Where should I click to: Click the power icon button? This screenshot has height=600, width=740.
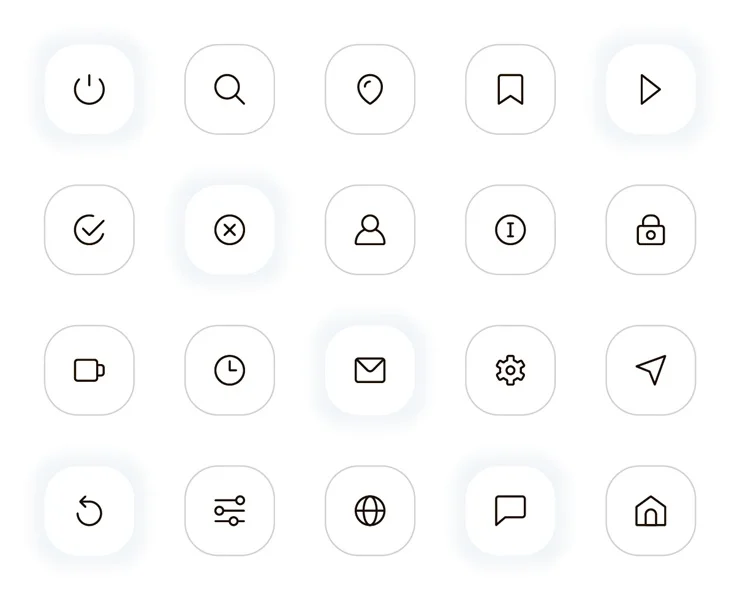tap(89, 89)
